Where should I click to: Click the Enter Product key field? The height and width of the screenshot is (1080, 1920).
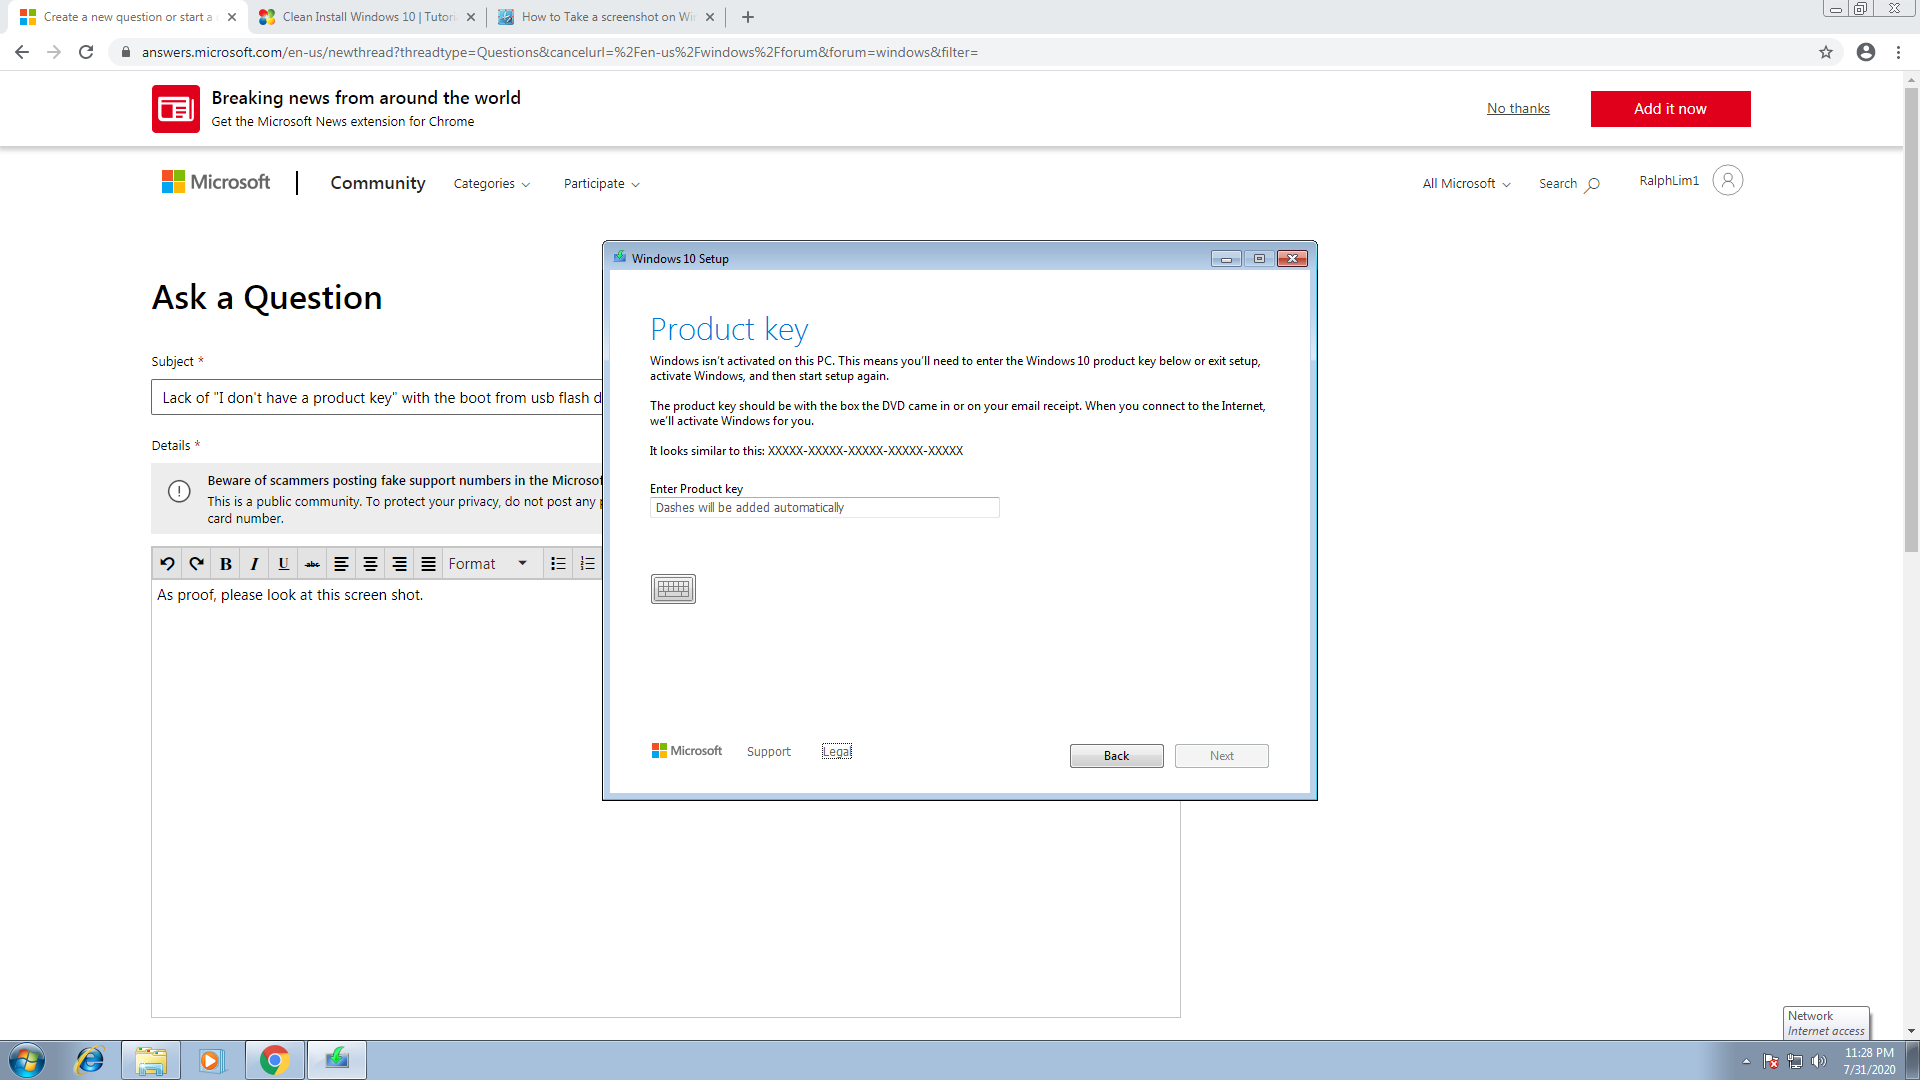click(x=824, y=508)
